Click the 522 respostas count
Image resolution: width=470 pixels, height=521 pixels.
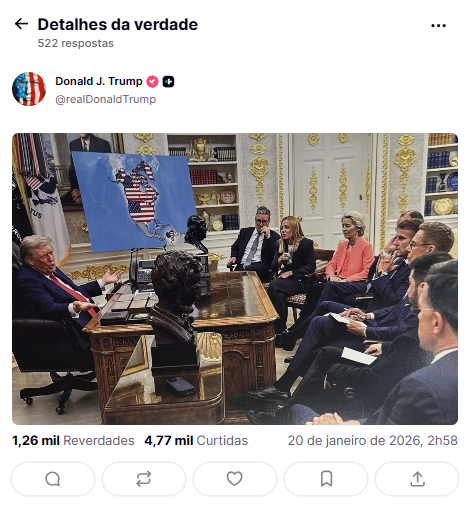point(76,43)
